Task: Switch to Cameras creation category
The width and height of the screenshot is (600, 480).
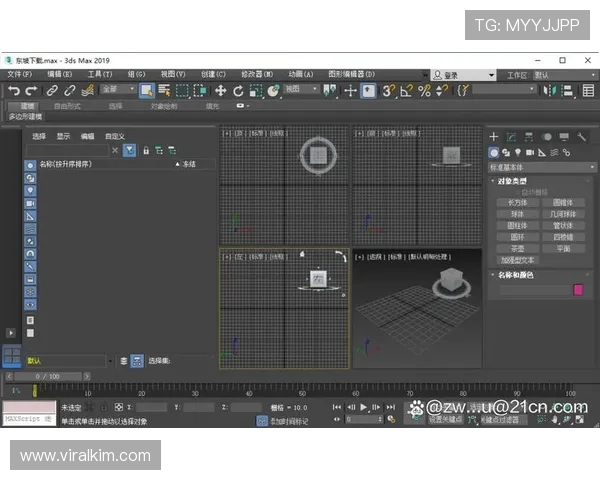Action: 531,152
